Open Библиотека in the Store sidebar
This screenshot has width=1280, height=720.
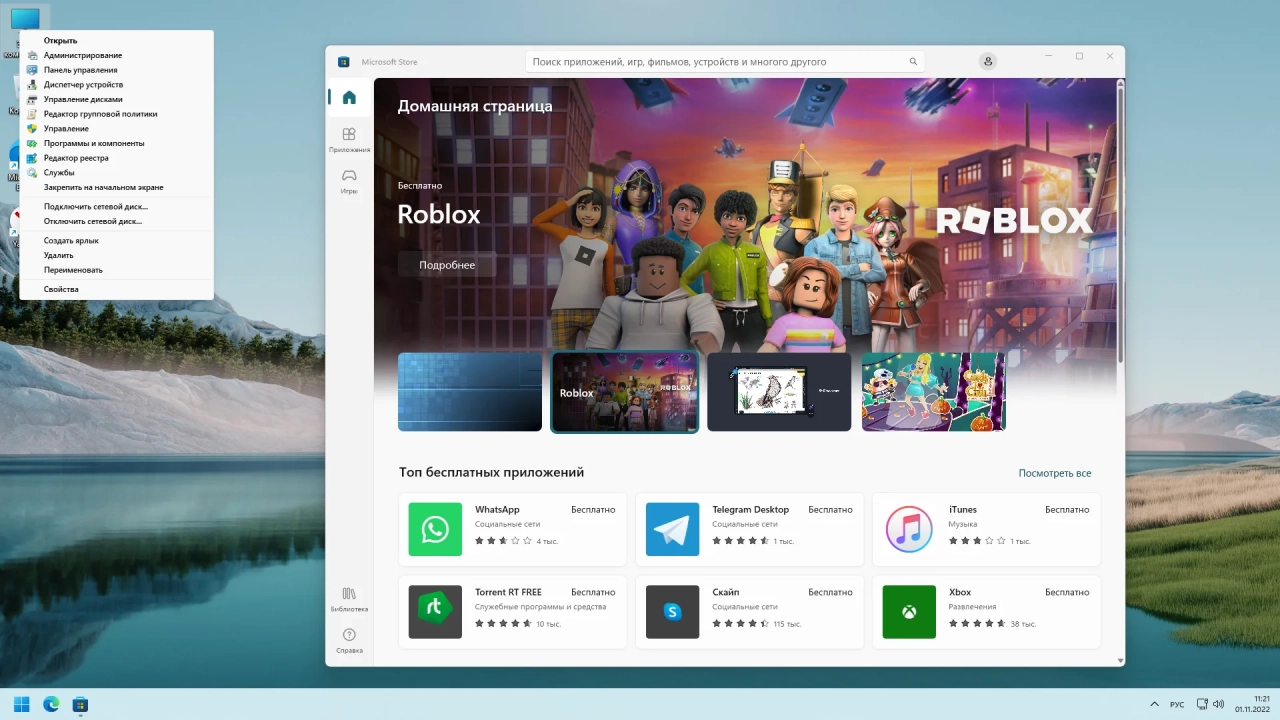tap(349, 599)
